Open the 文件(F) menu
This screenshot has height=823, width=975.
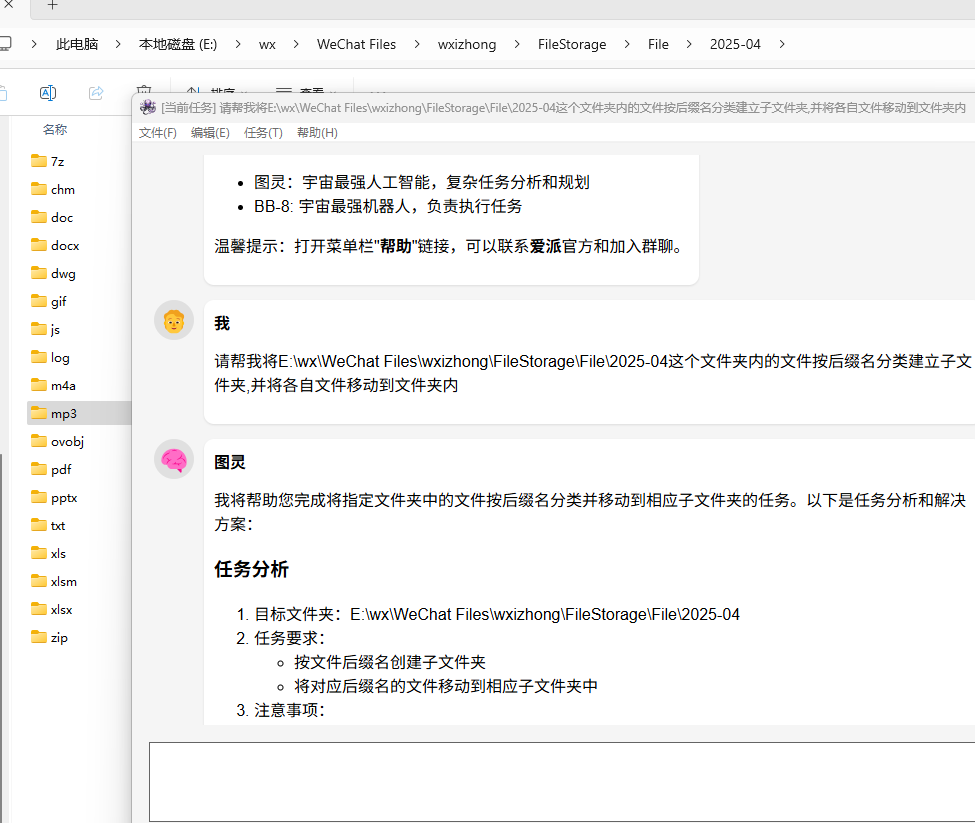158,132
